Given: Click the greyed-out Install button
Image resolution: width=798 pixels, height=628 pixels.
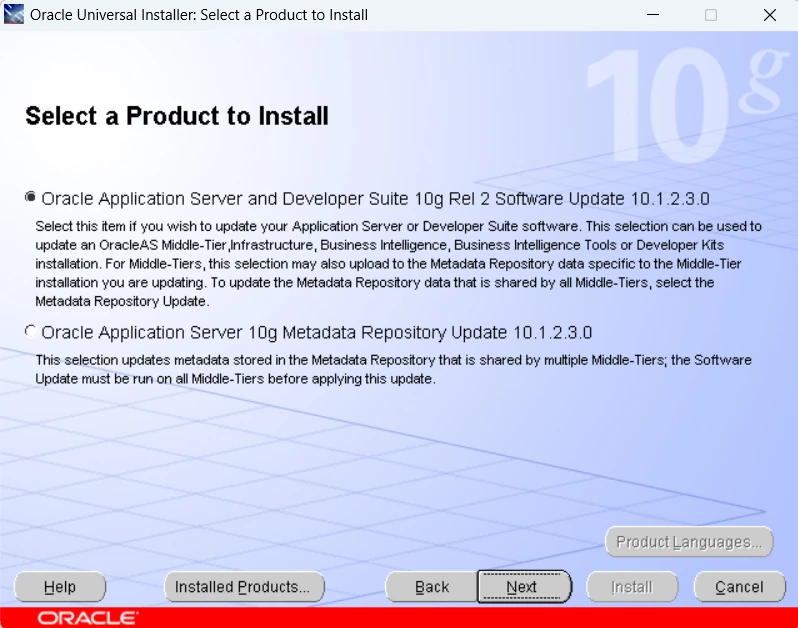Looking at the screenshot, I should [632, 587].
